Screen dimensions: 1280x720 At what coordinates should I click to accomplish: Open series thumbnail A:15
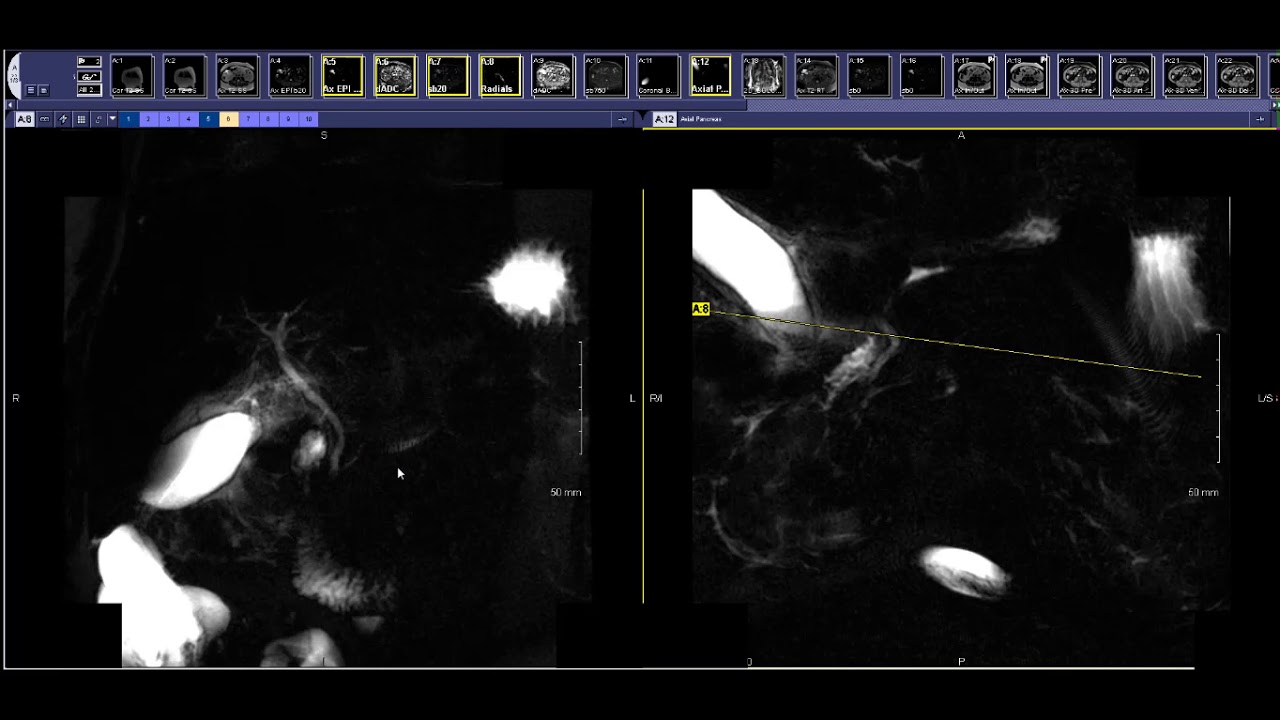point(869,76)
